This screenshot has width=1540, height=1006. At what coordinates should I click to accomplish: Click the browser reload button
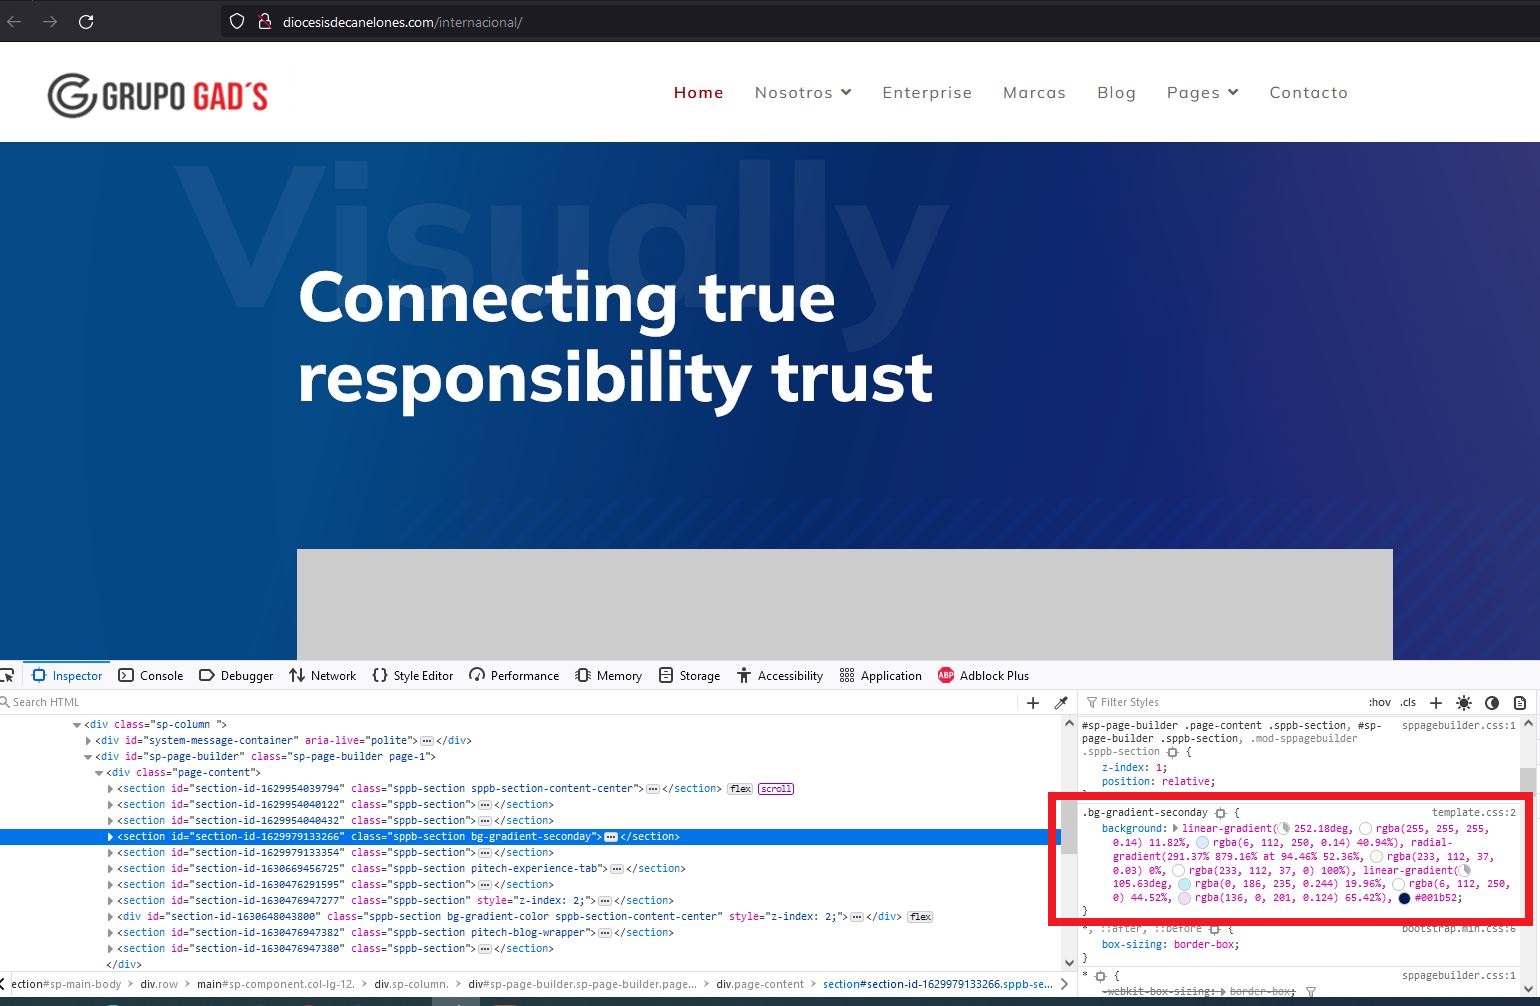(x=86, y=21)
